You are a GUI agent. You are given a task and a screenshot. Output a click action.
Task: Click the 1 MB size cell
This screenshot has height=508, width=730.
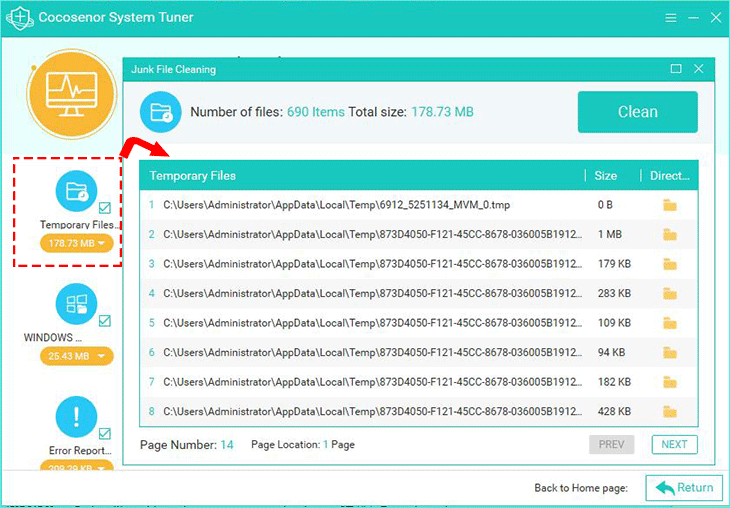pyautogui.click(x=609, y=234)
